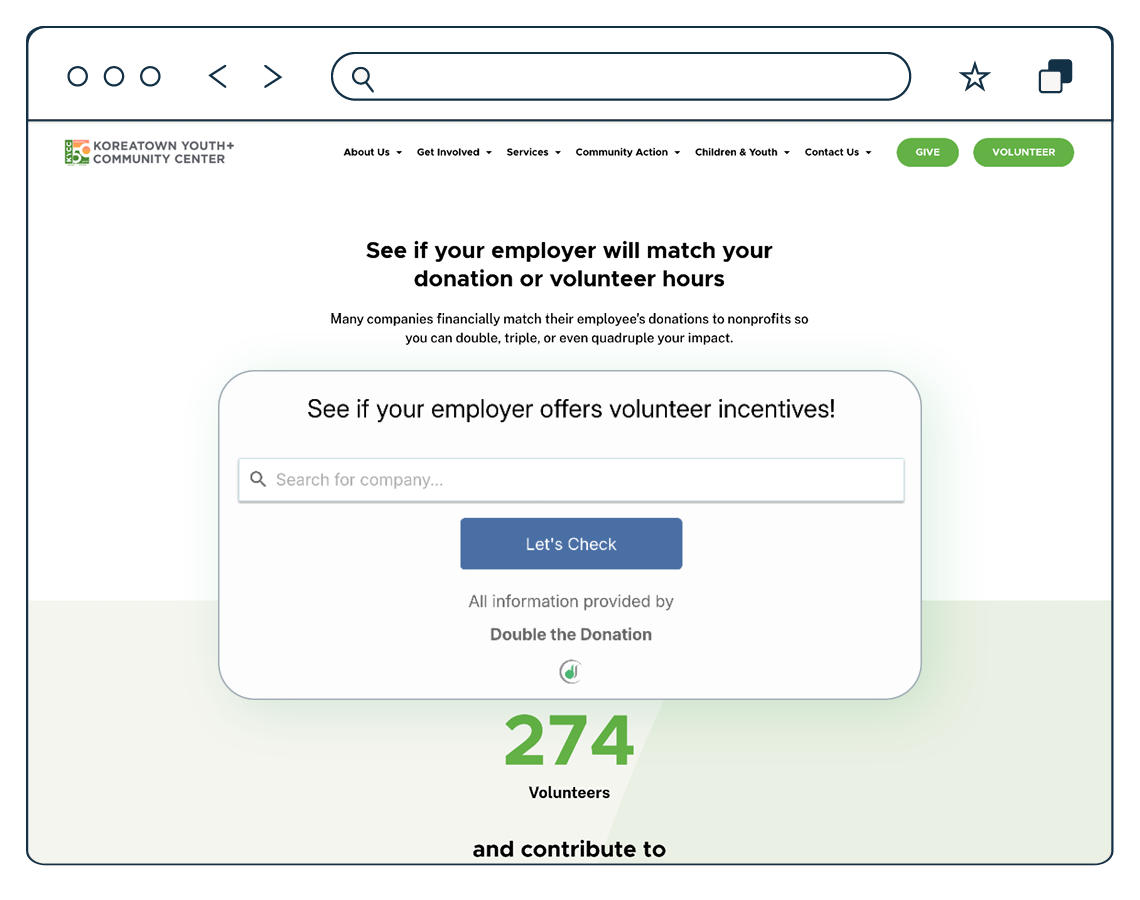Click the search icon inside the company field
The height and width of the screenshot is (900, 1140).
tap(258, 480)
